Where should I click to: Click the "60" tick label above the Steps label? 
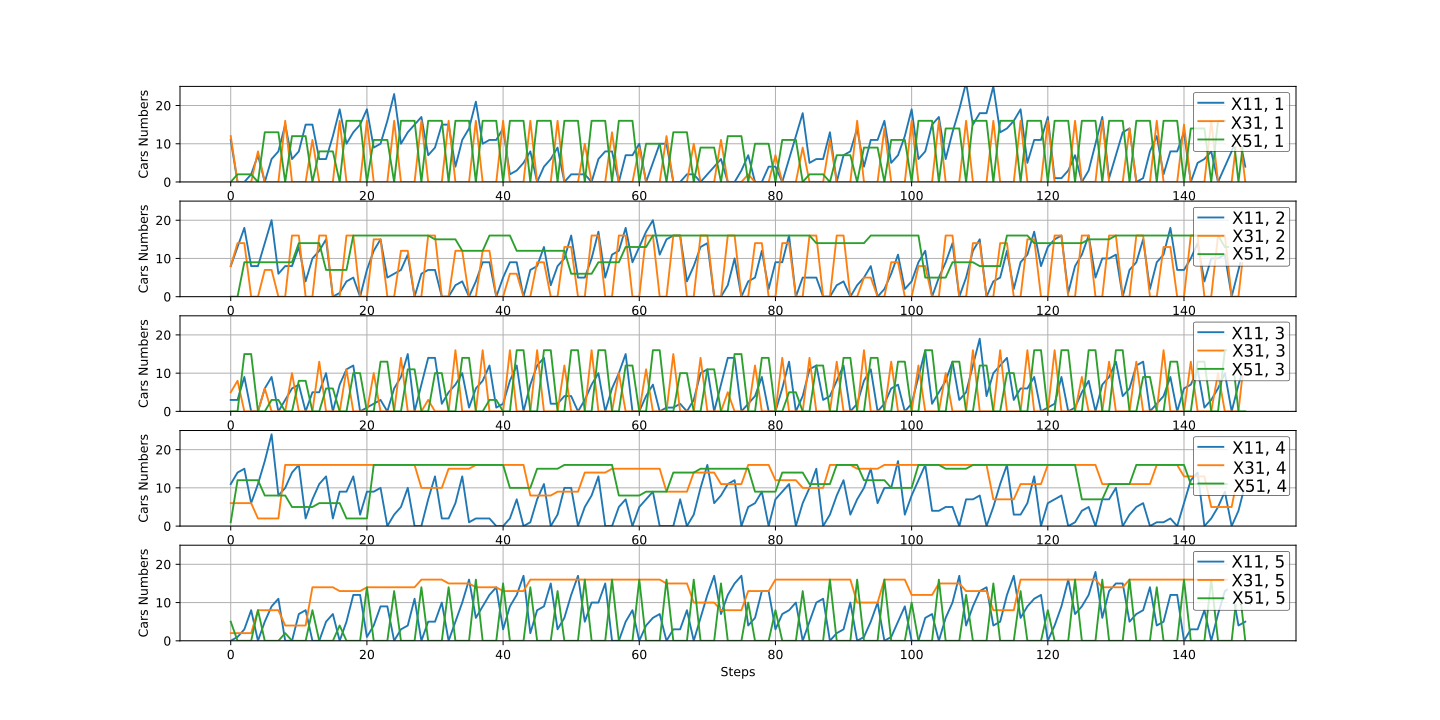(639, 654)
